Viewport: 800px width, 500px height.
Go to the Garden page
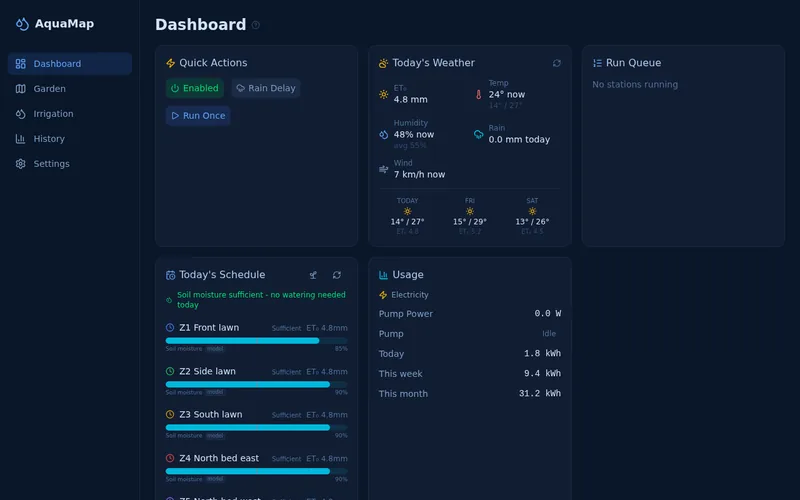click(x=70, y=89)
